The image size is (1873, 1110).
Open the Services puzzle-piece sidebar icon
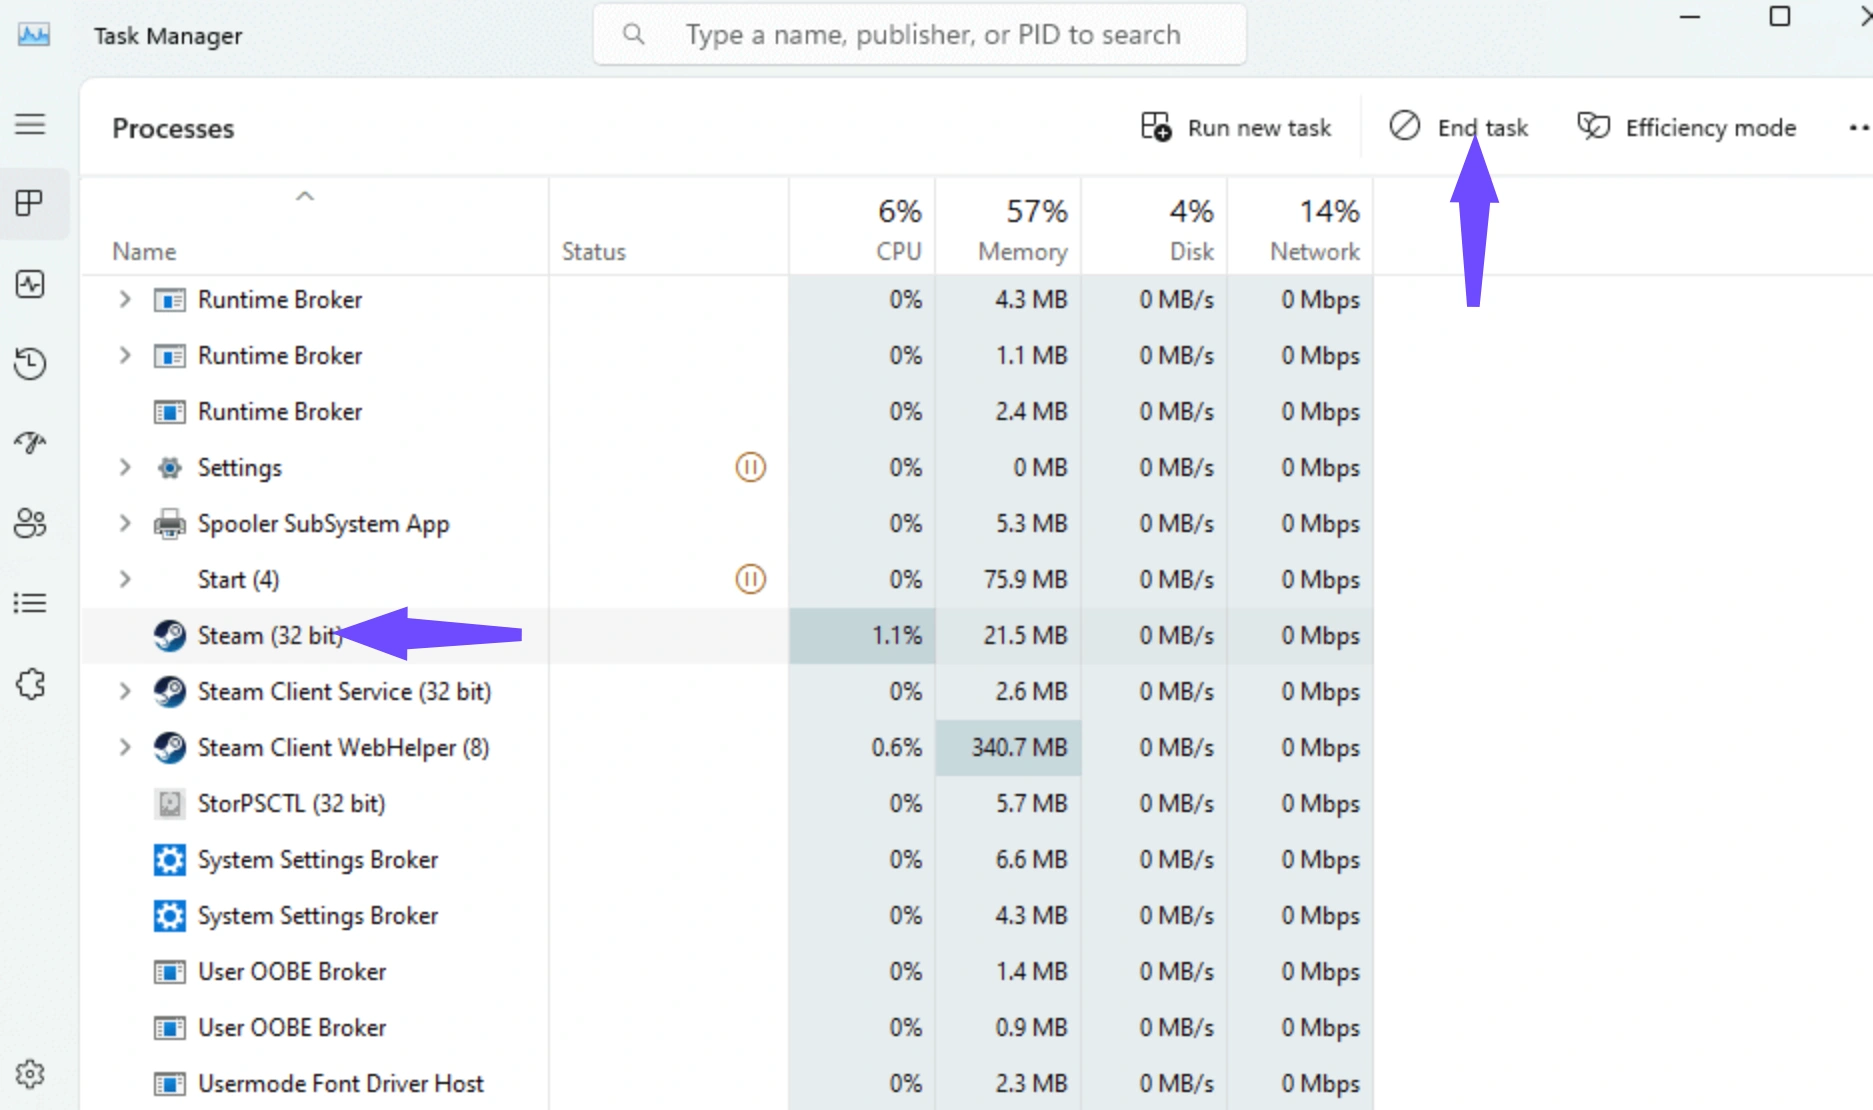point(30,684)
